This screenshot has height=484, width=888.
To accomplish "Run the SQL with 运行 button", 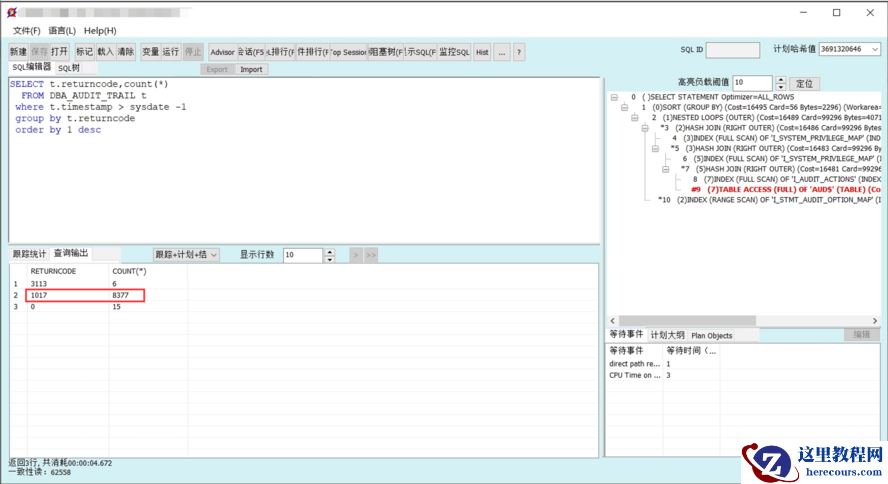I will [170, 52].
